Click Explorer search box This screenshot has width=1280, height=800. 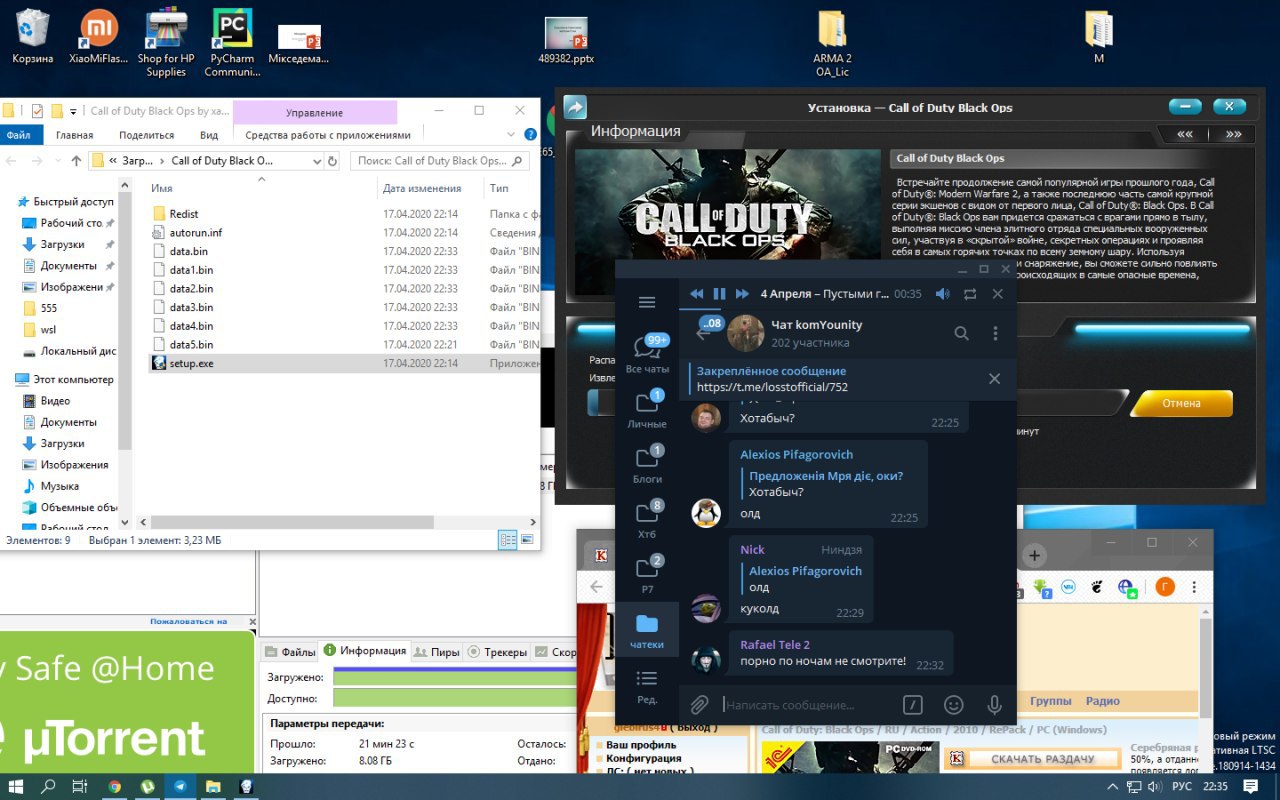(x=438, y=160)
